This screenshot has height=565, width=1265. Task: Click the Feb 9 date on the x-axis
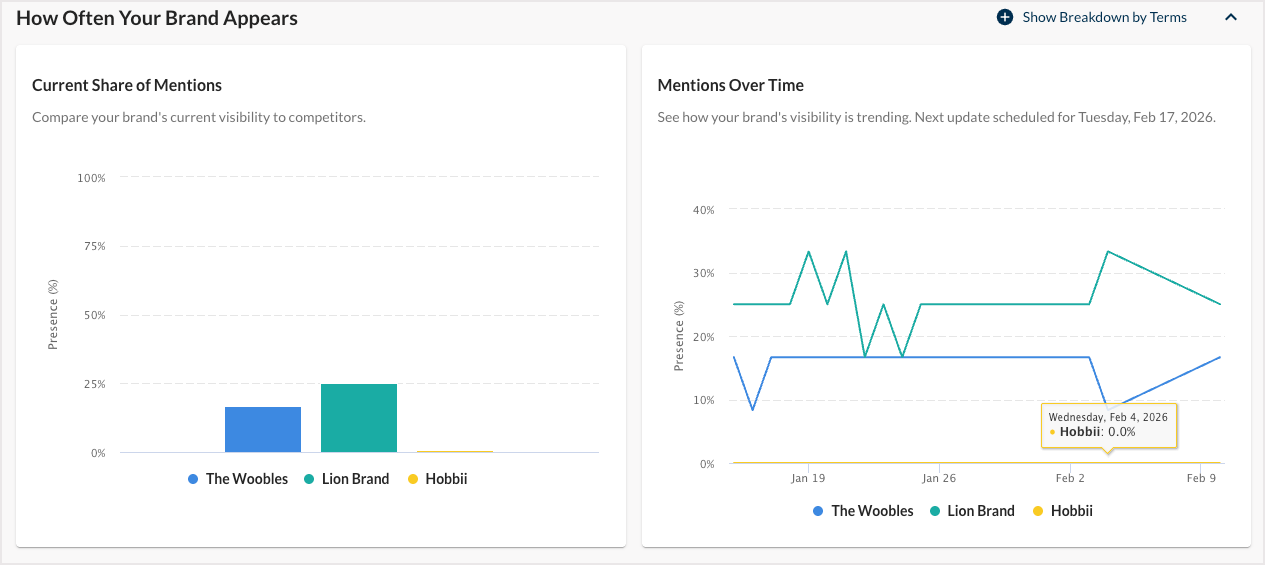tap(1201, 479)
